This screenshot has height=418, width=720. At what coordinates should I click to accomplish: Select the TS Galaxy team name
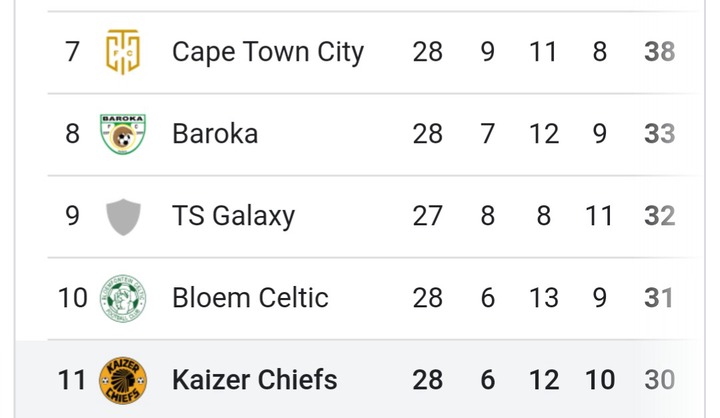click(x=233, y=216)
